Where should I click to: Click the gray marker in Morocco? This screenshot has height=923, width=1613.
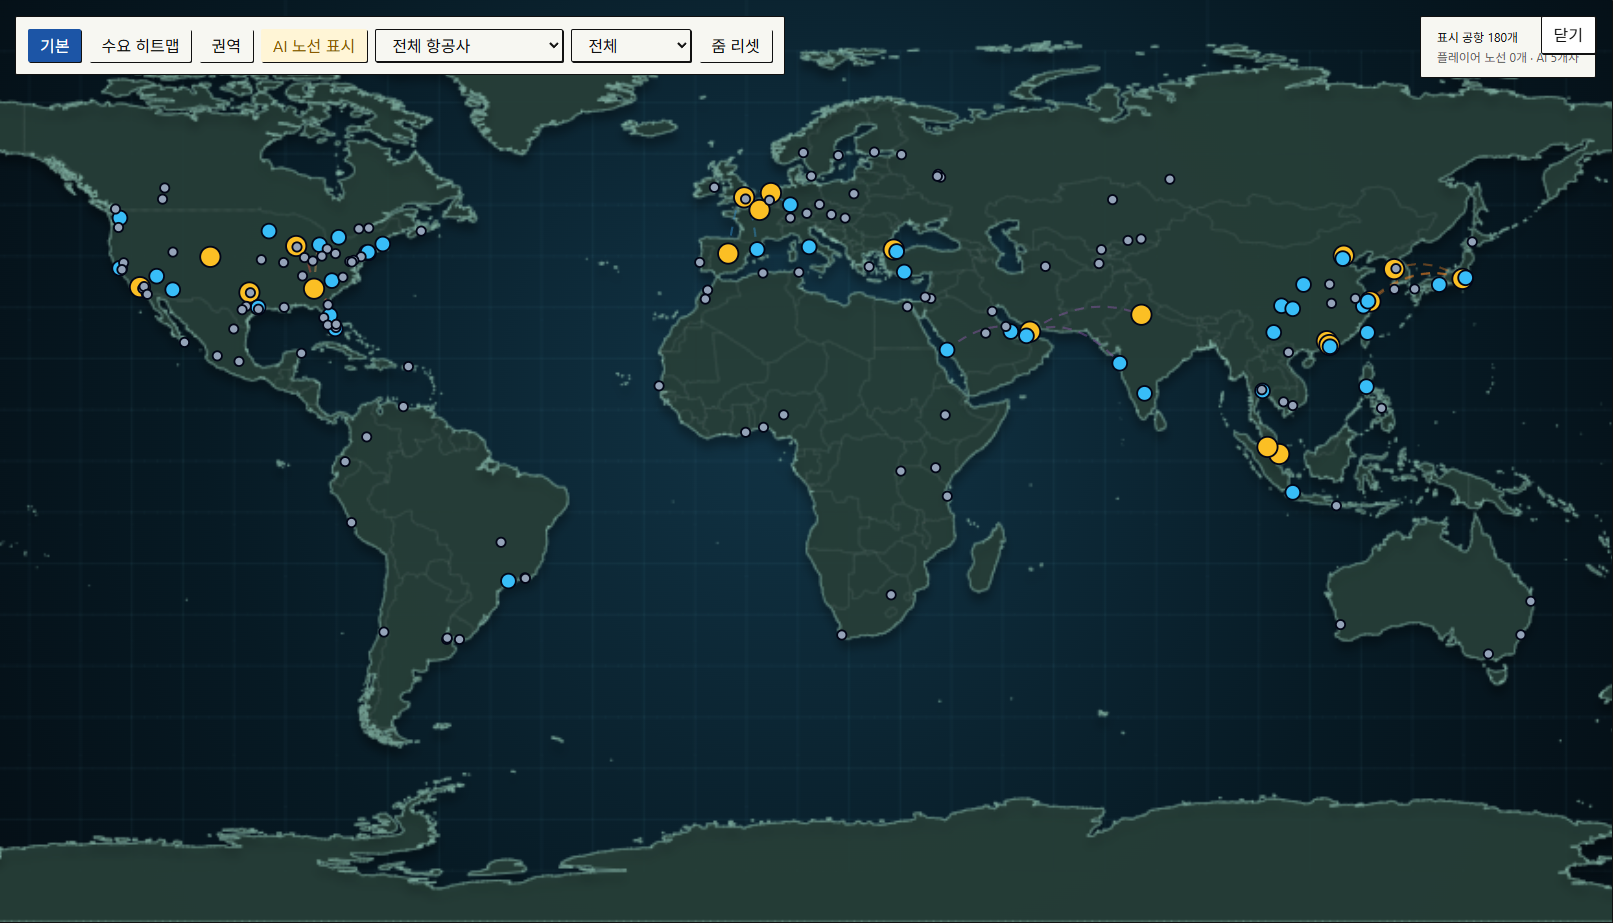click(x=705, y=299)
